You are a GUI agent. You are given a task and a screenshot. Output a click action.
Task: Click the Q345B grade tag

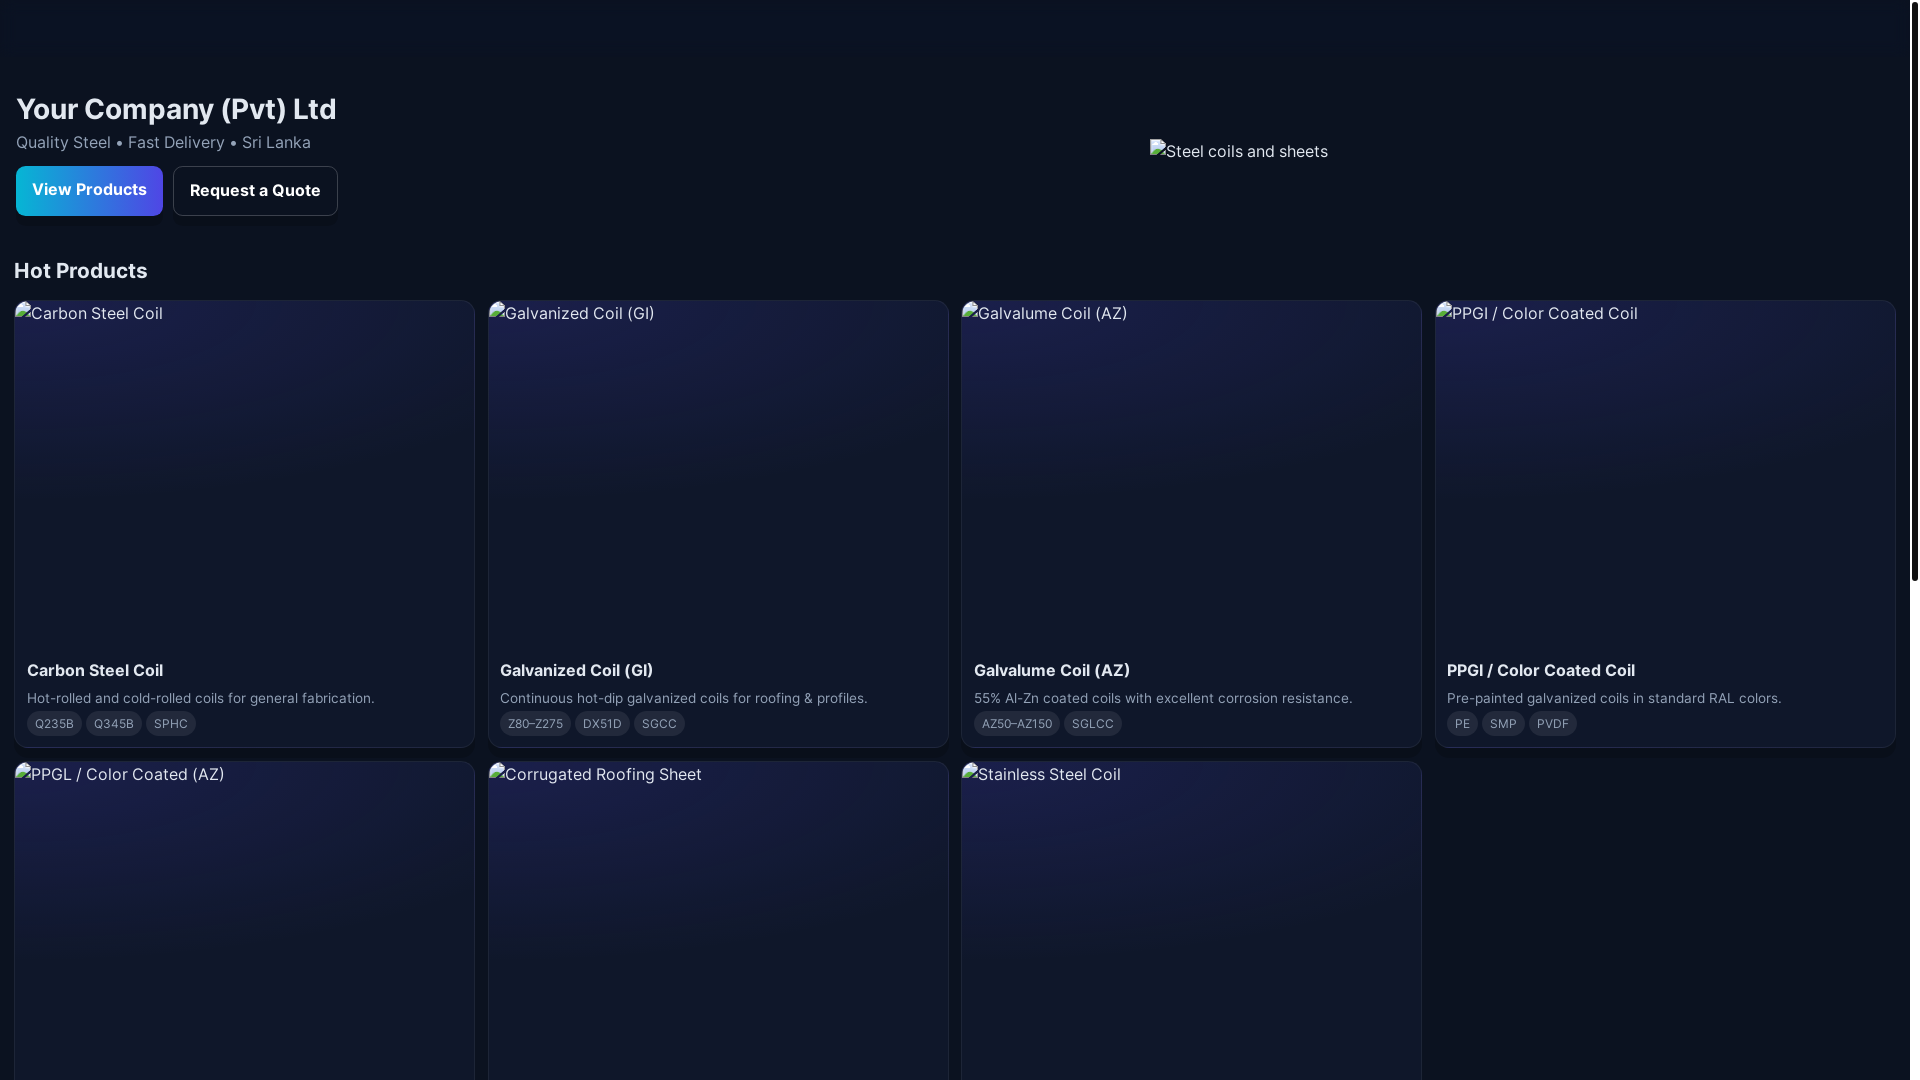point(114,724)
